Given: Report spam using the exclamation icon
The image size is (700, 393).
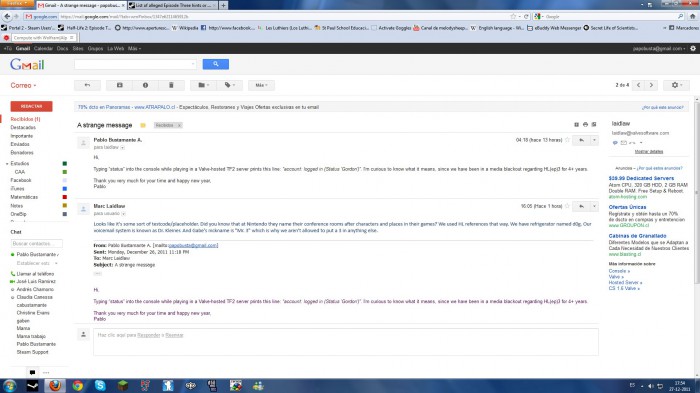Looking at the screenshot, I should pyautogui.click(x=145, y=85).
